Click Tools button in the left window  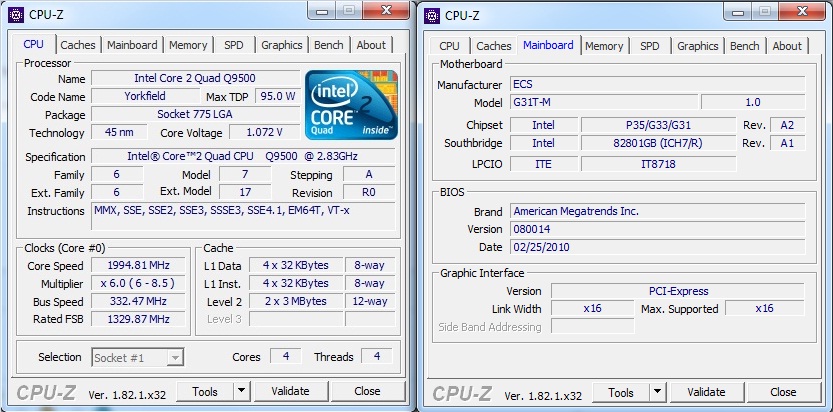point(205,392)
